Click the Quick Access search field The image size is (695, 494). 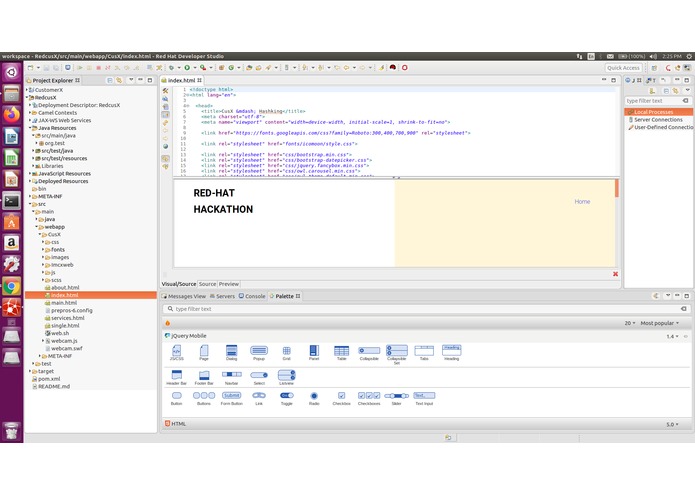623,68
